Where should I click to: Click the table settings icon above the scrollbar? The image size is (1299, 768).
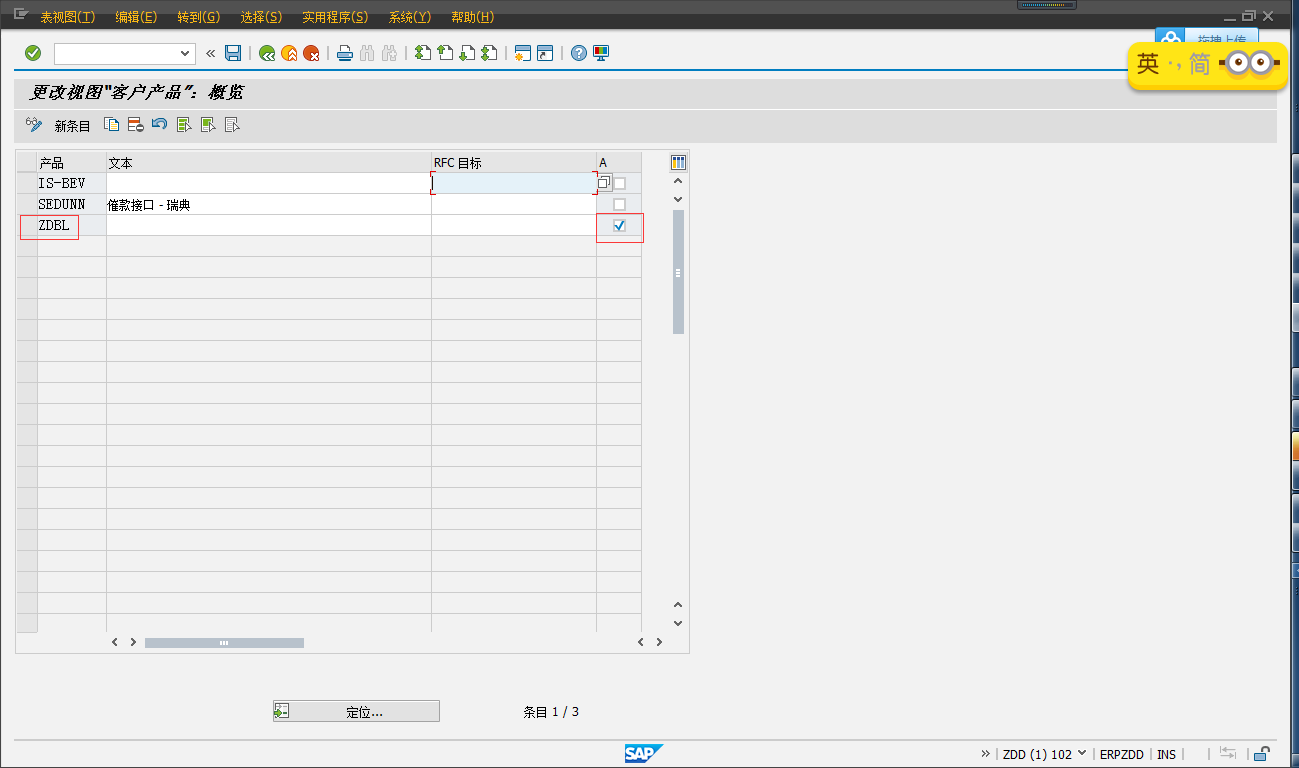pyautogui.click(x=677, y=161)
